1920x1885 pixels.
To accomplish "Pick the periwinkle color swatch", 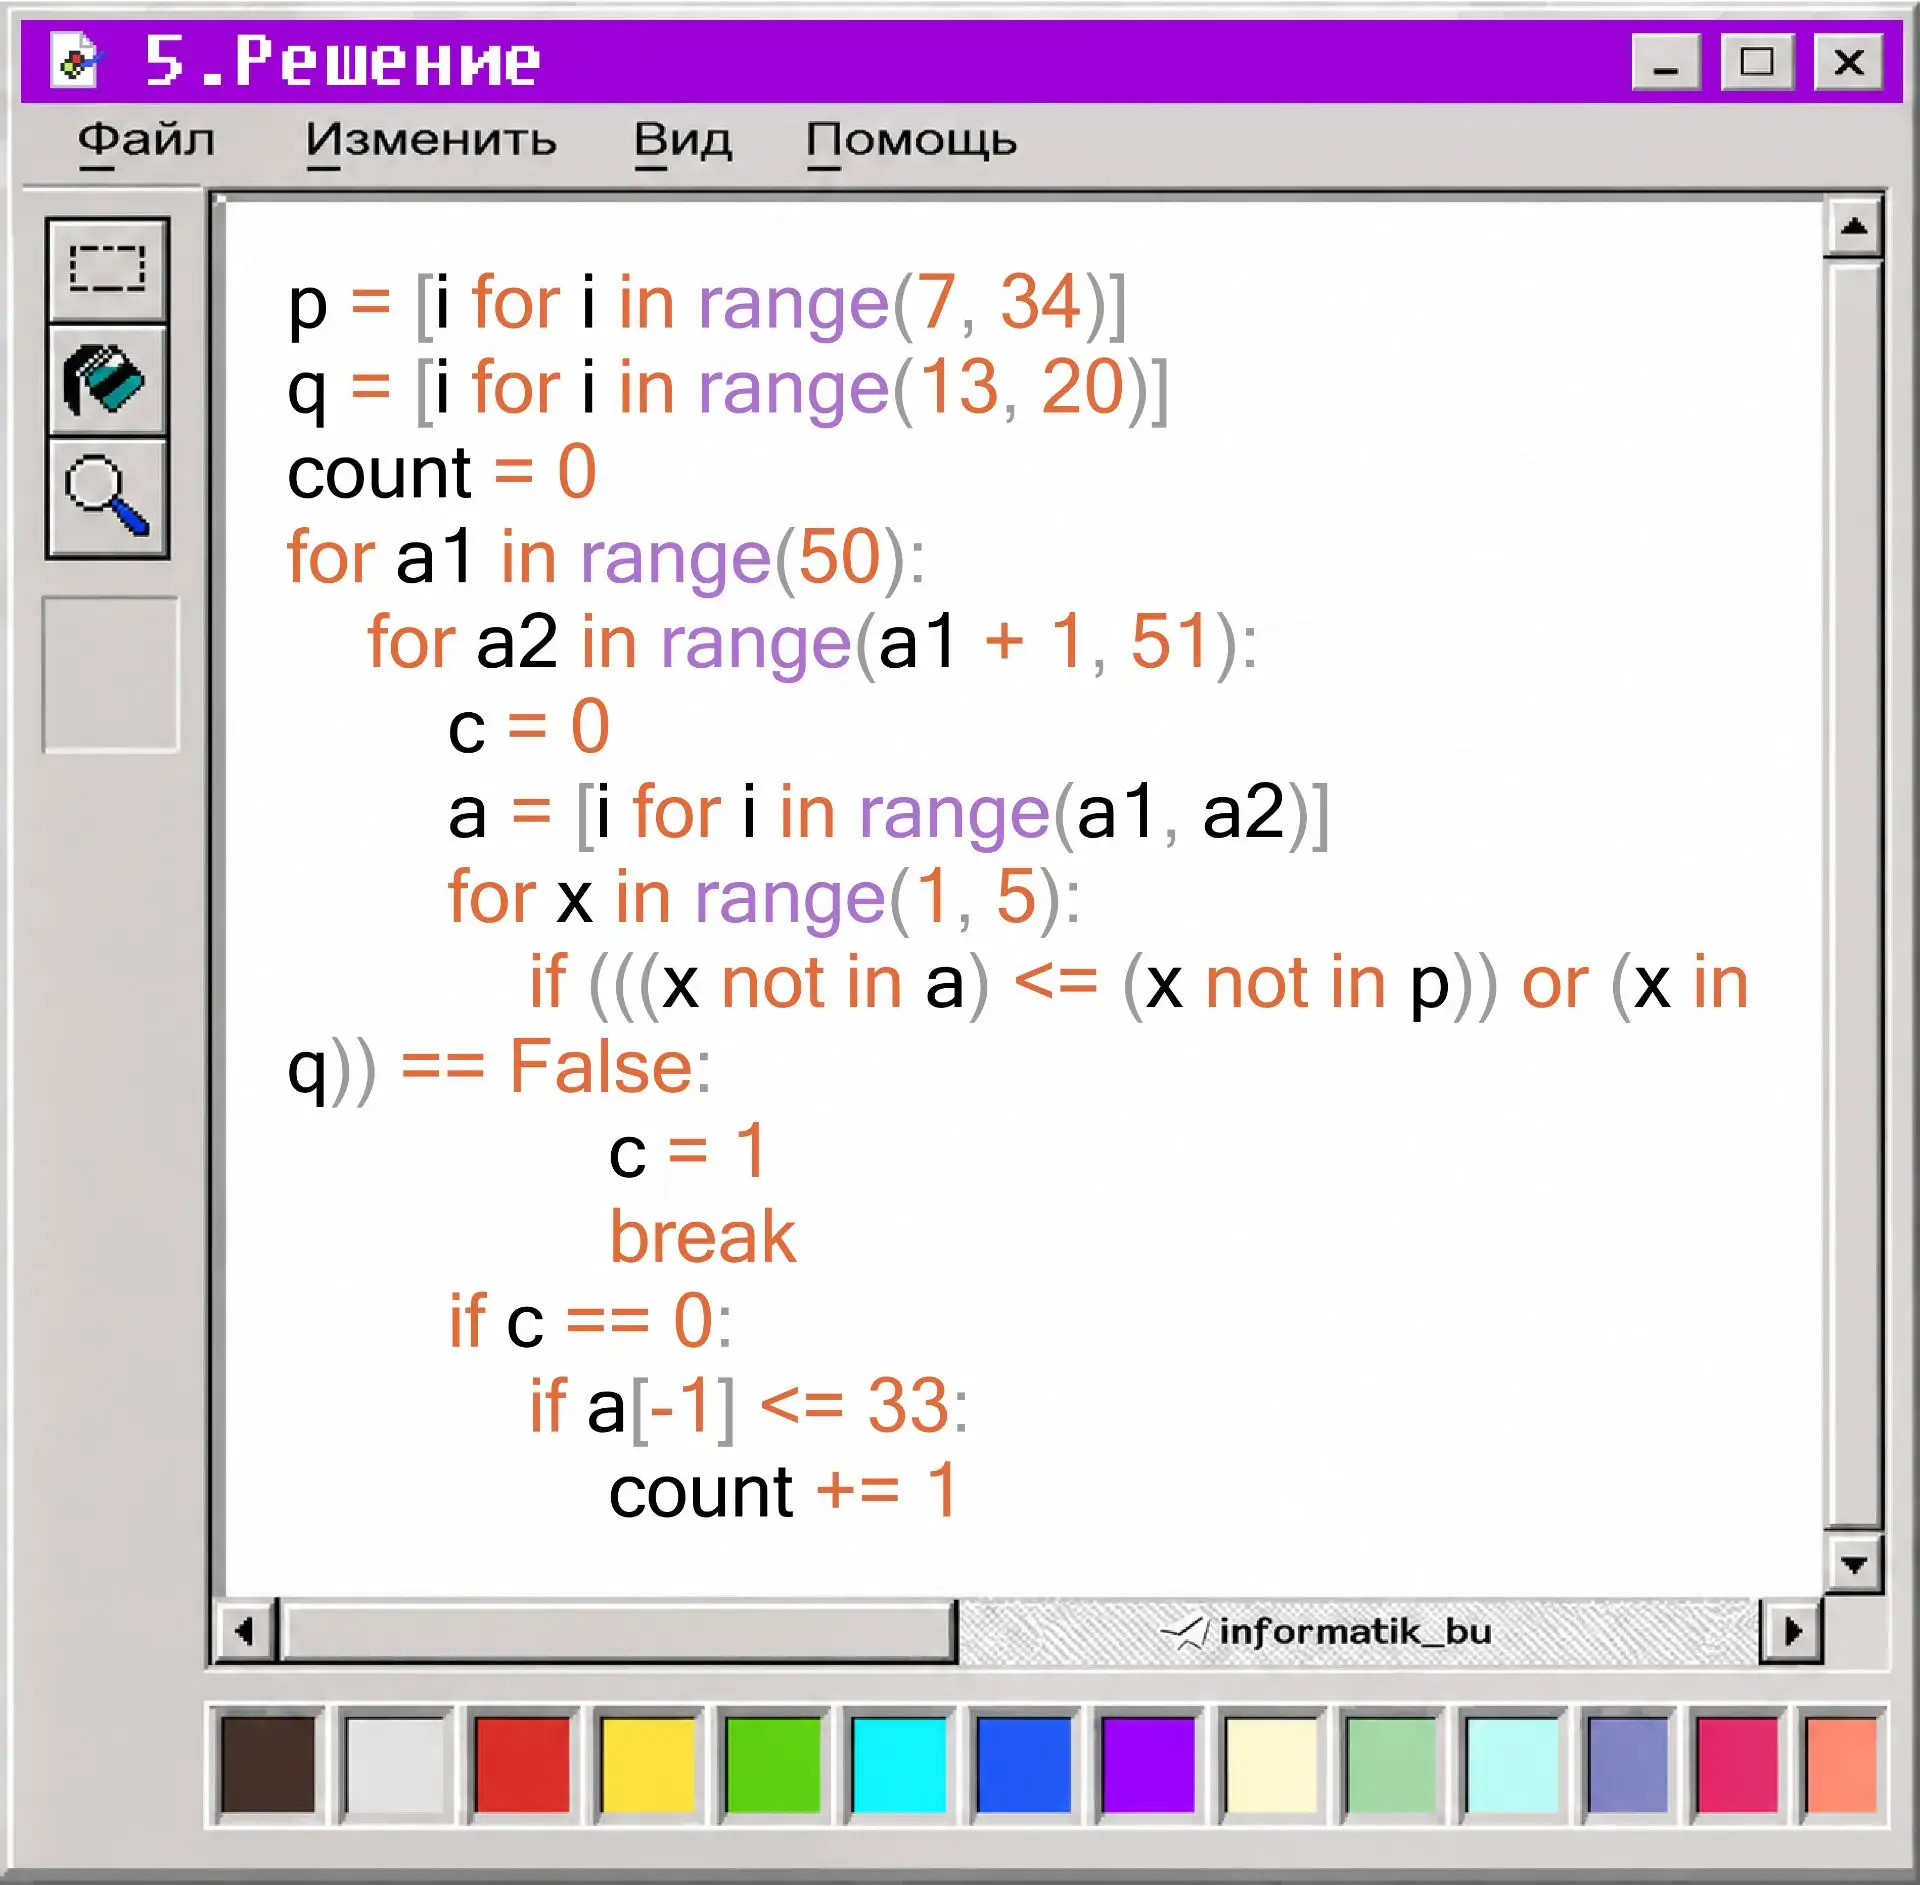I will click(x=1628, y=1765).
